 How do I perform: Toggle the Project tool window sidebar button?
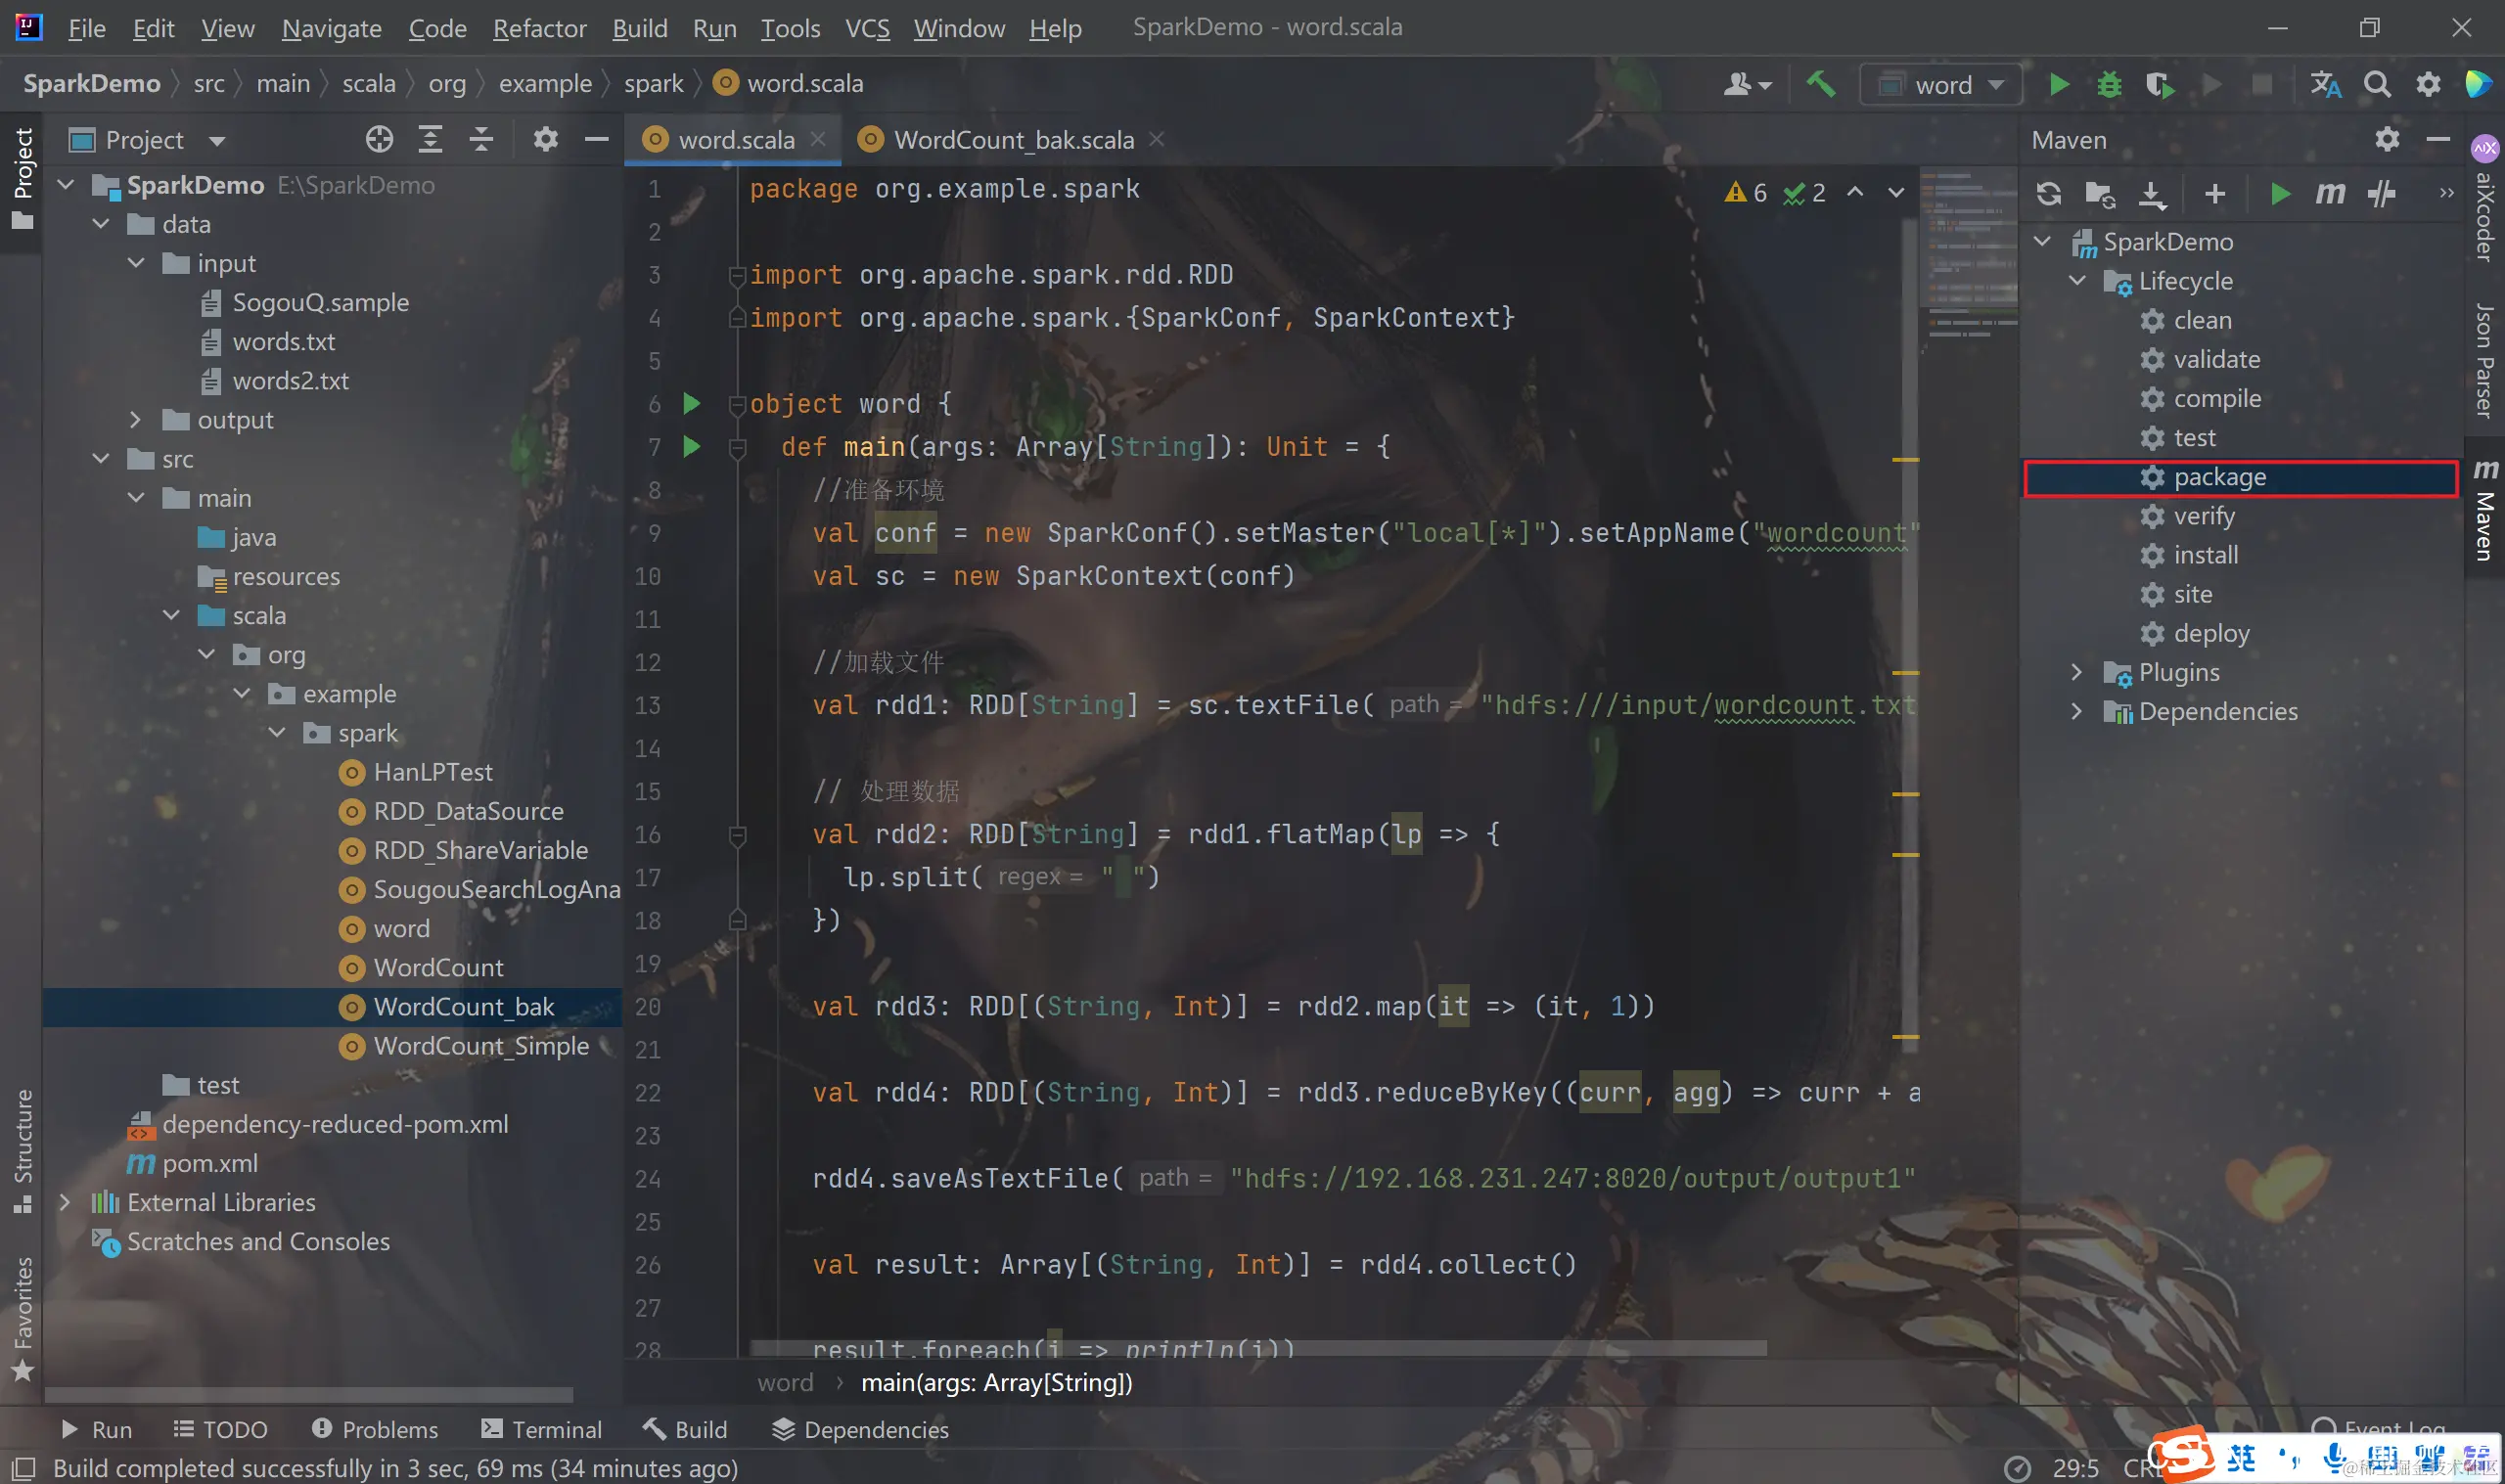point(22,178)
